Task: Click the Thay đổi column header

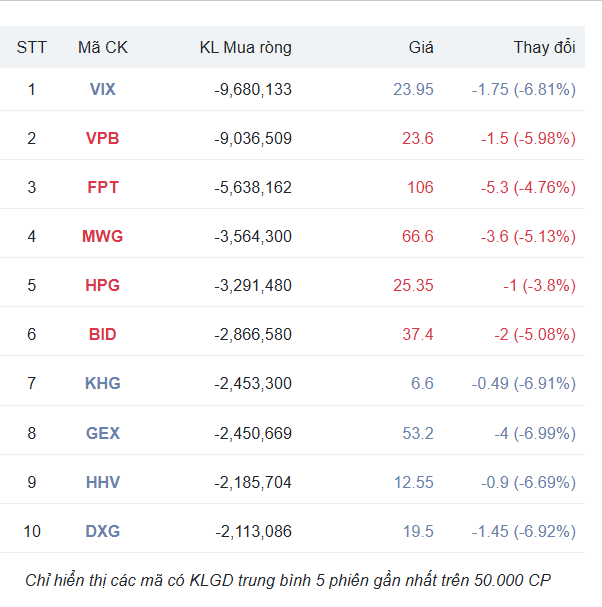Action: tap(544, 48)
